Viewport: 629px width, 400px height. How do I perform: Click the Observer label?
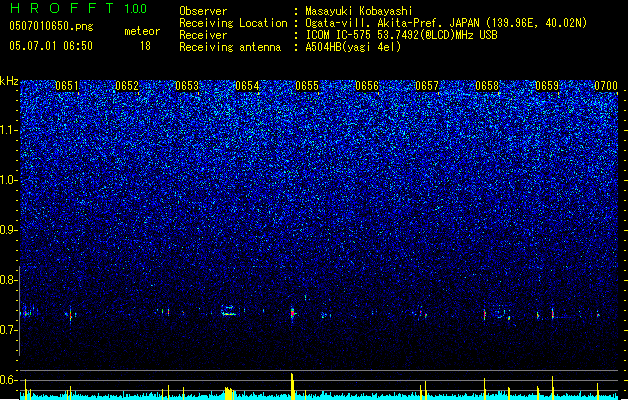203,11
